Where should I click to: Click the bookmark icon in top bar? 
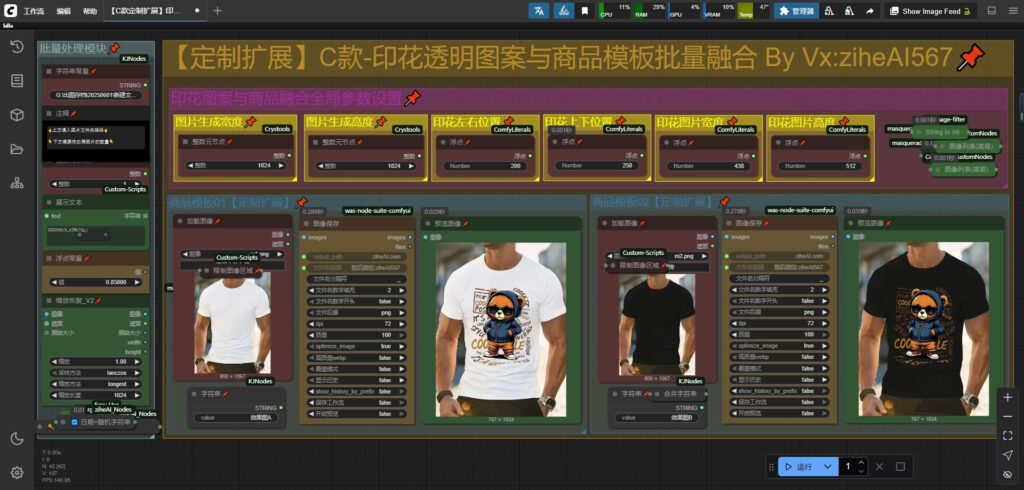[584, 10]
